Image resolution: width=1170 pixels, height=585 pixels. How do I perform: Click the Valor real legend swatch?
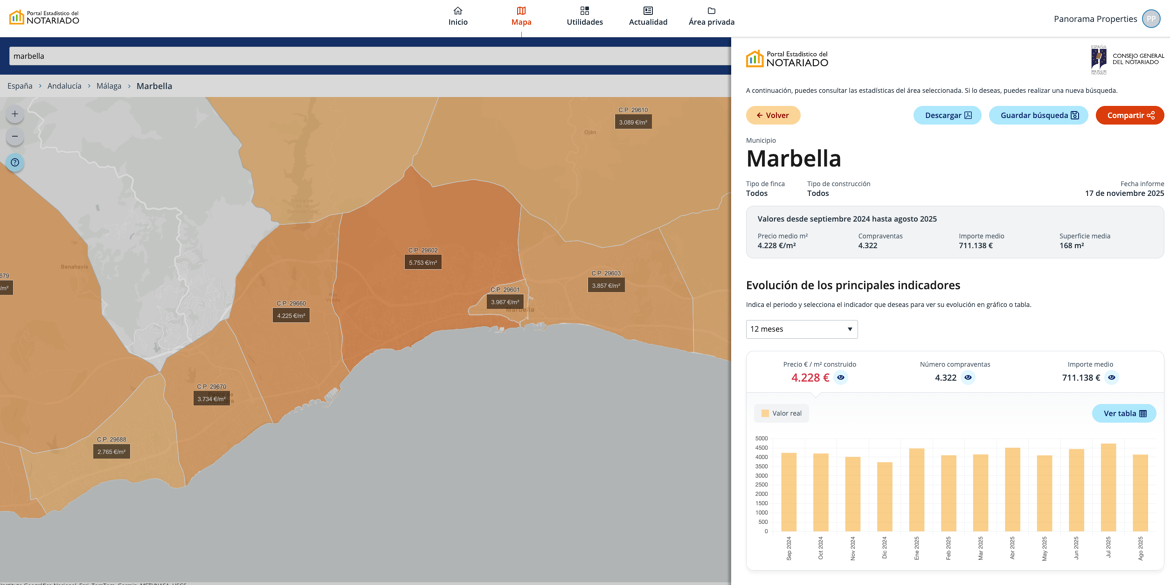(x=765, y=413)
